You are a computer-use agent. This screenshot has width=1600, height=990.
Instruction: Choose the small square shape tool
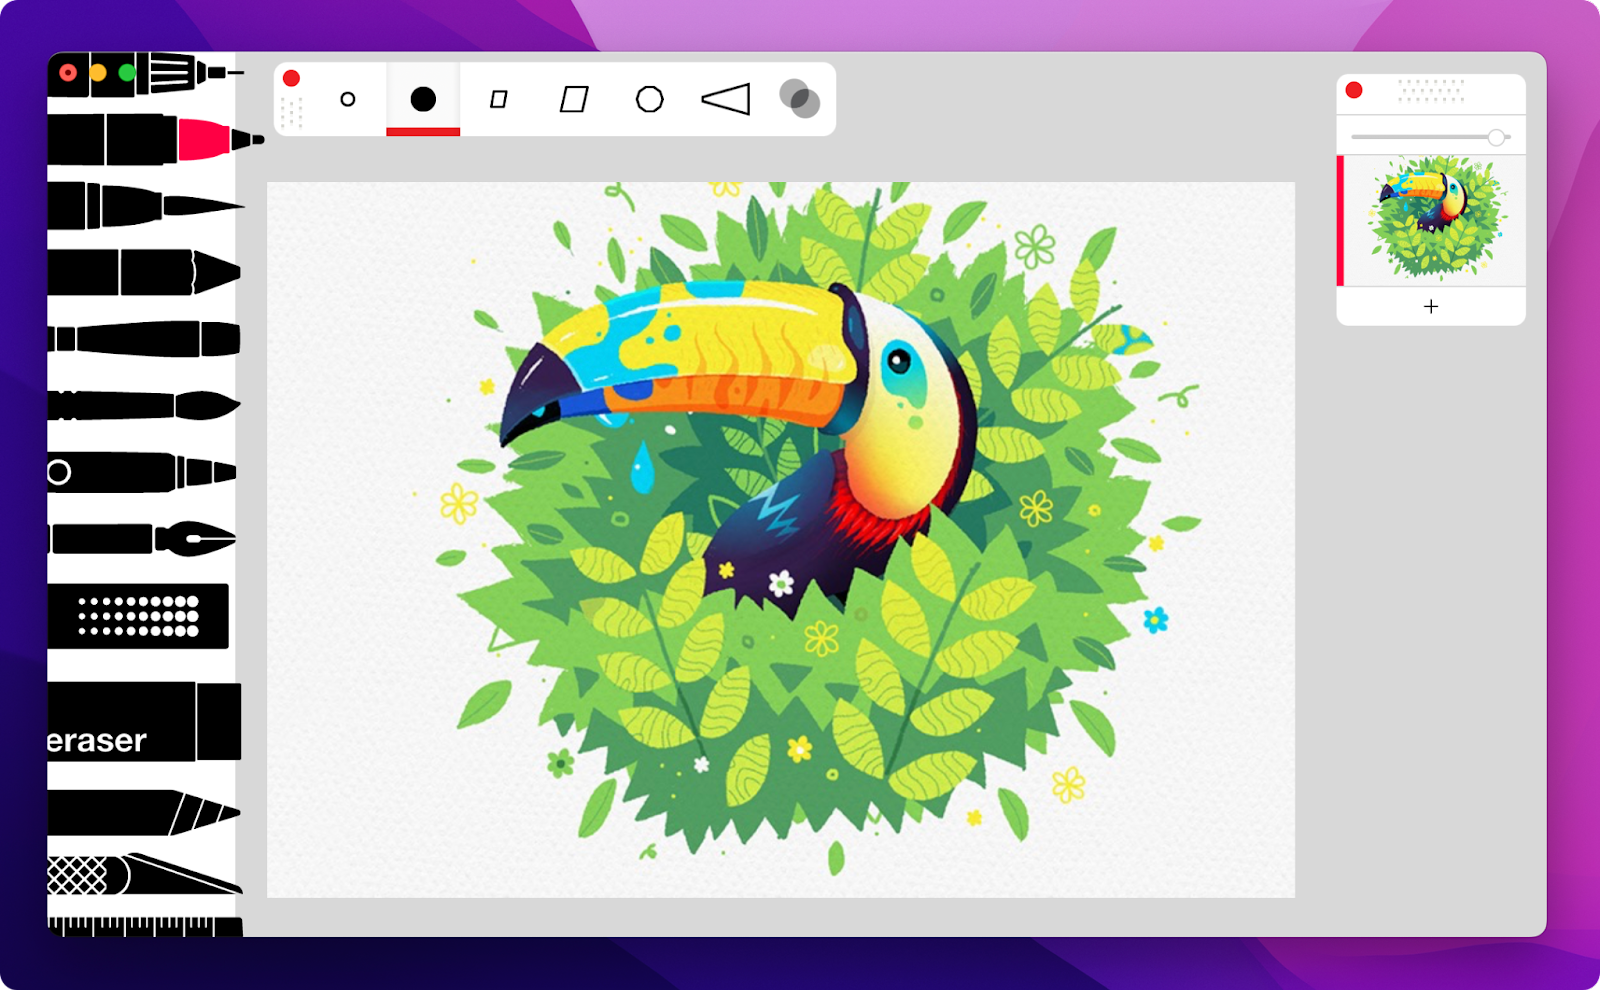point(498,99)
